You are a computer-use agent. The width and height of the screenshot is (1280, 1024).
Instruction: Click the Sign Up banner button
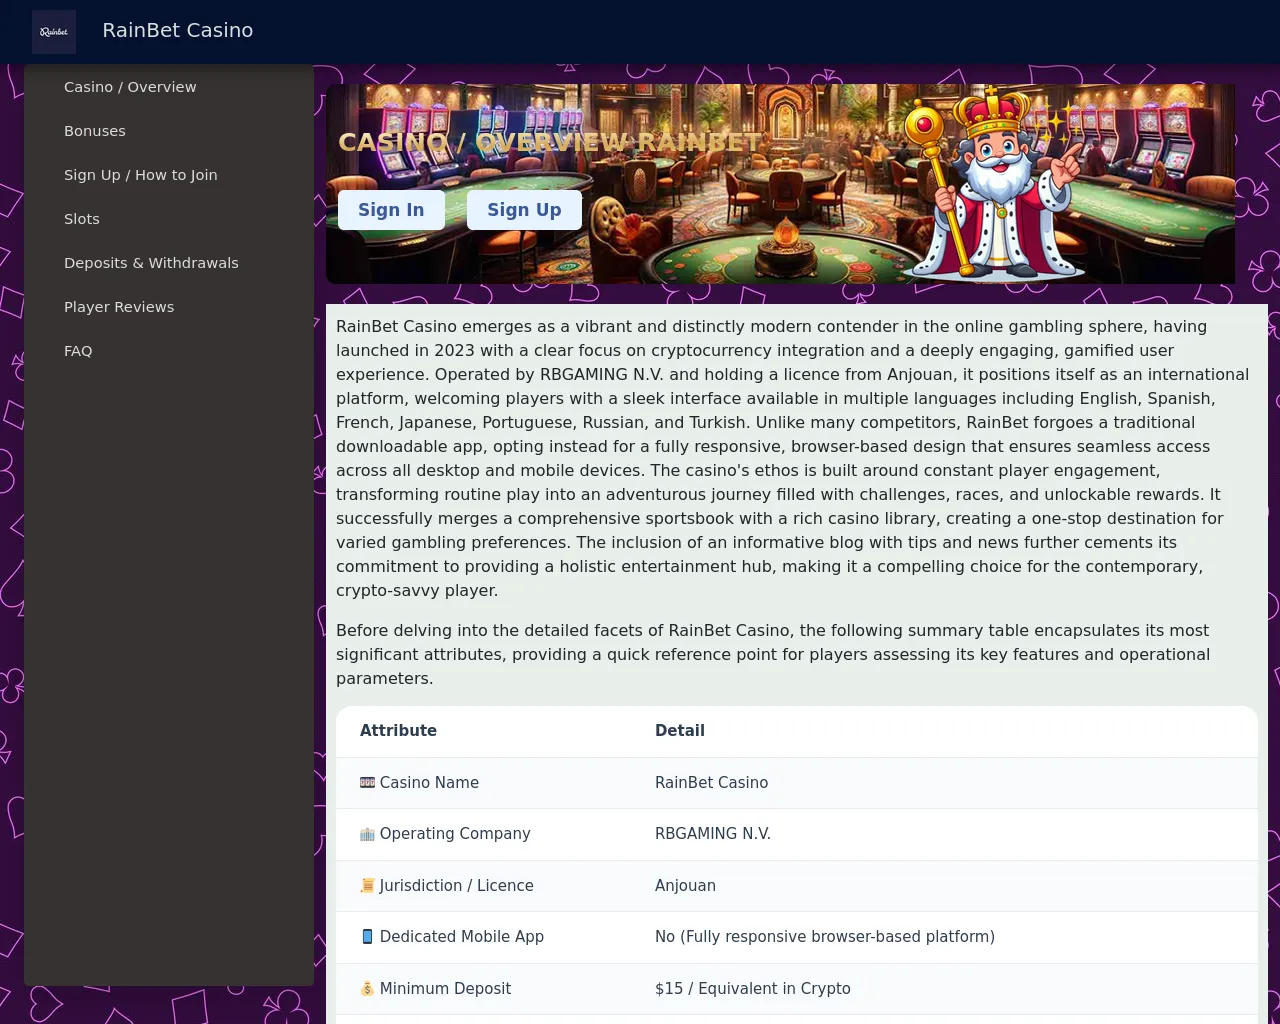coord(524,210)
